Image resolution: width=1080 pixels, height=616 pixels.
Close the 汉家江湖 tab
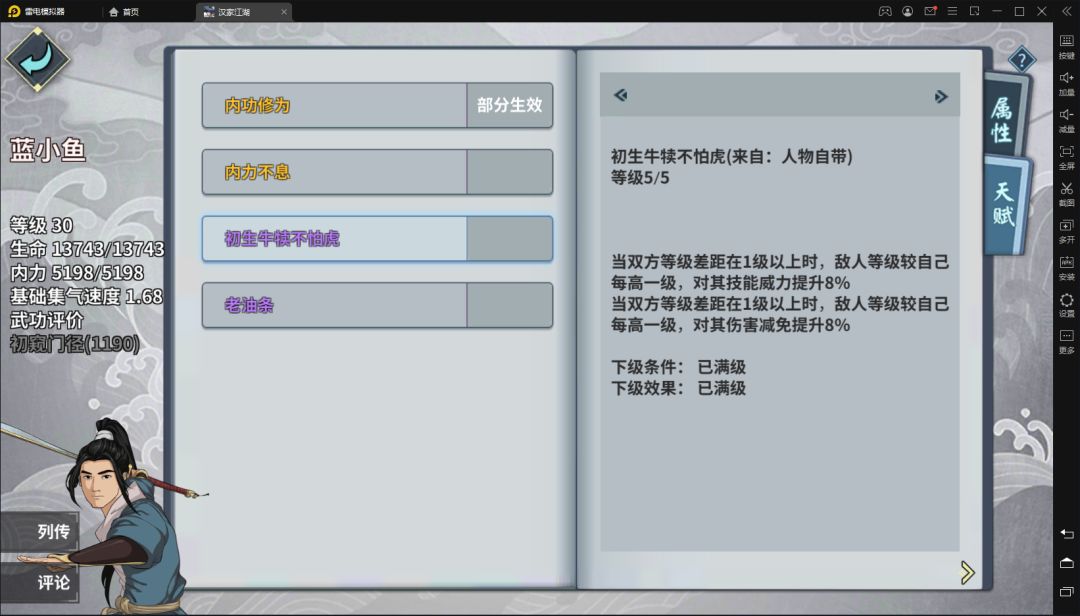coord(284,12)
